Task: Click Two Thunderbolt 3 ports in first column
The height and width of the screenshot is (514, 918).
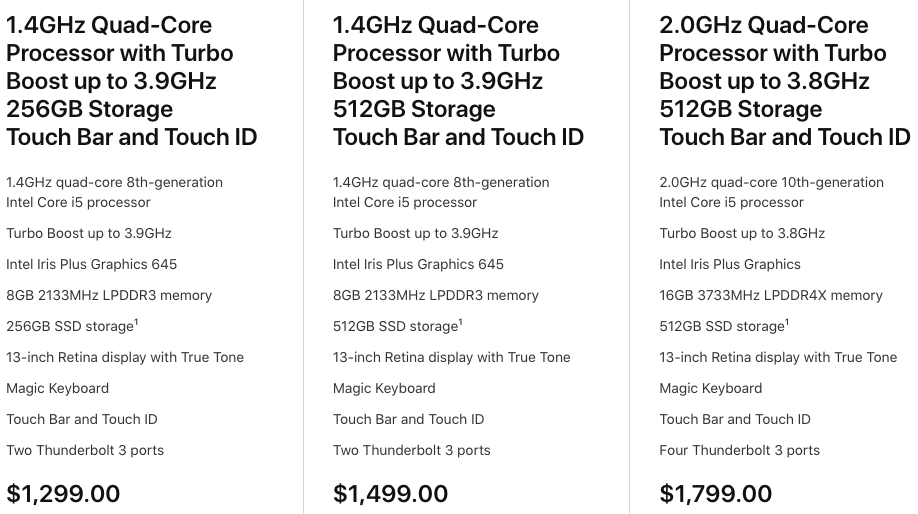Action: pyautogui.click(x=85, y=450)
